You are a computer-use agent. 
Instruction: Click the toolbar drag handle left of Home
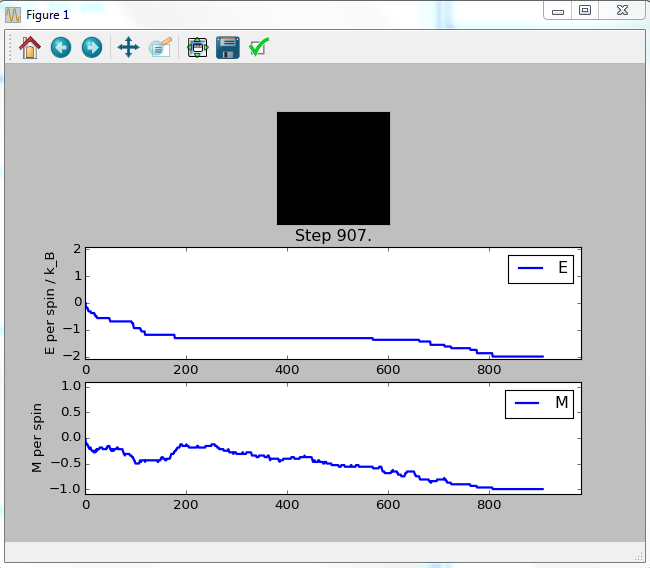coord(11,47)
